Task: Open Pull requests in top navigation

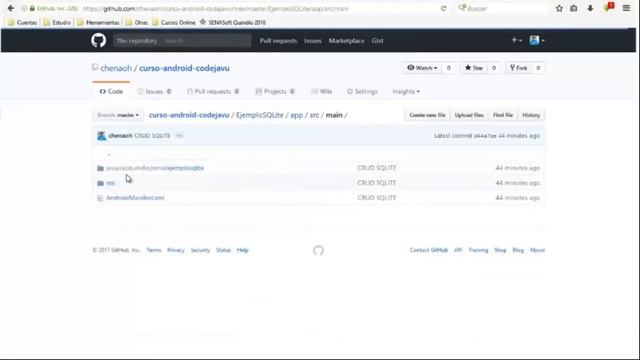Action: [278, 41]
